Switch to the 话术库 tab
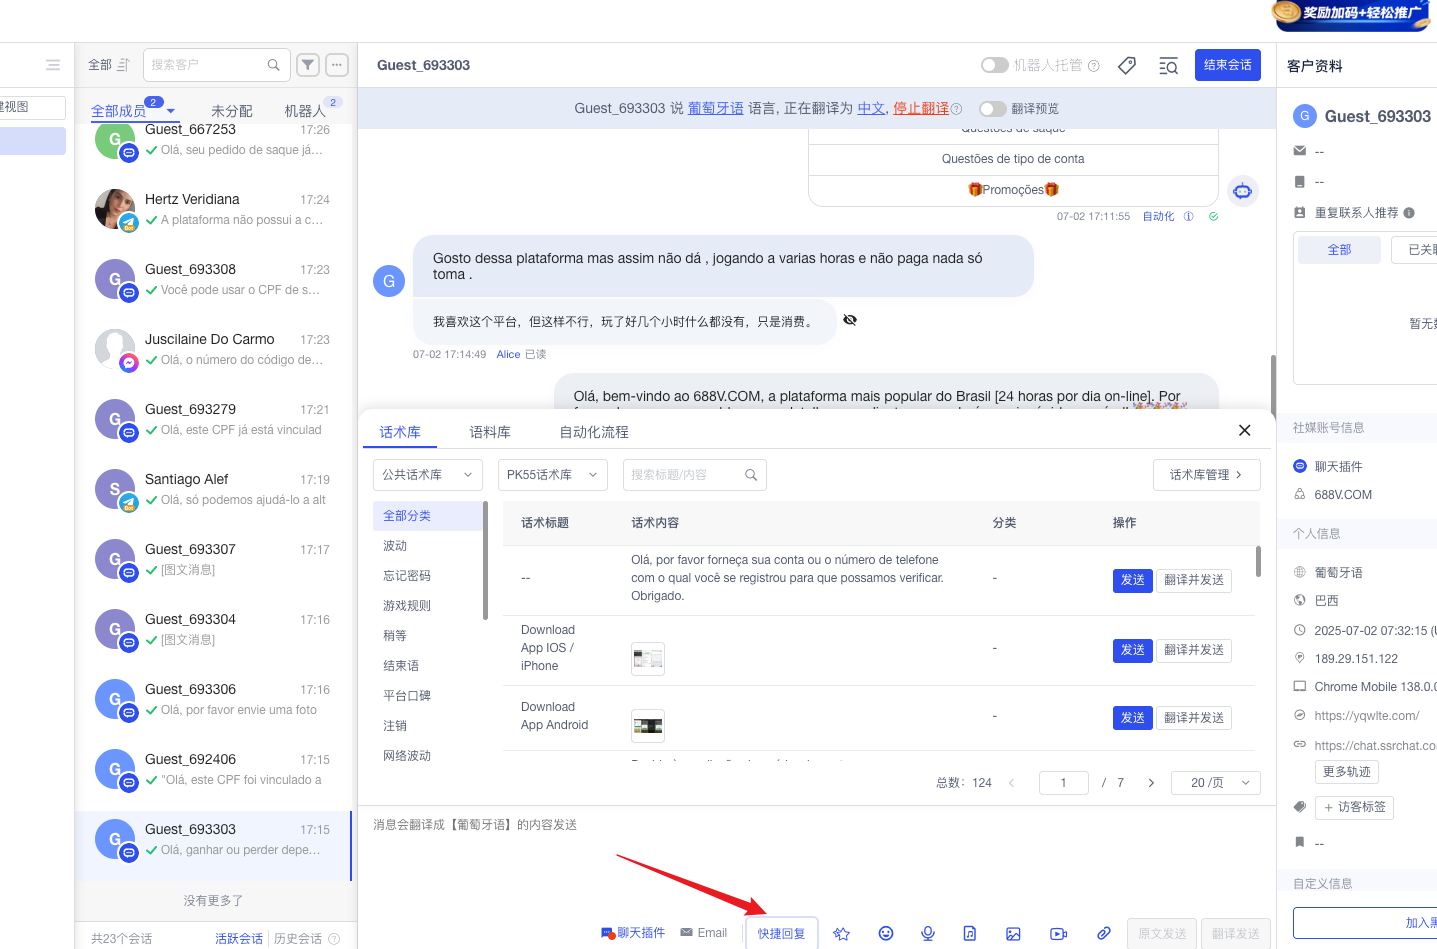 point(400,432)
